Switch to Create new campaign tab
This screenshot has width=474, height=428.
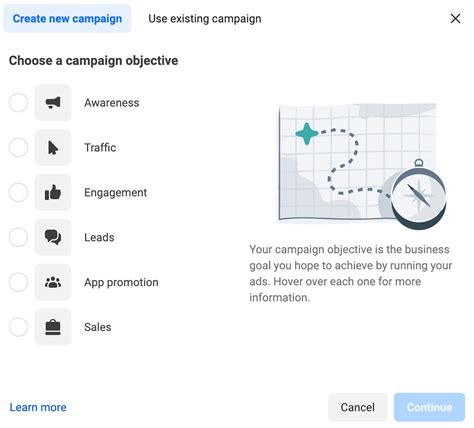tap(67, 19)
